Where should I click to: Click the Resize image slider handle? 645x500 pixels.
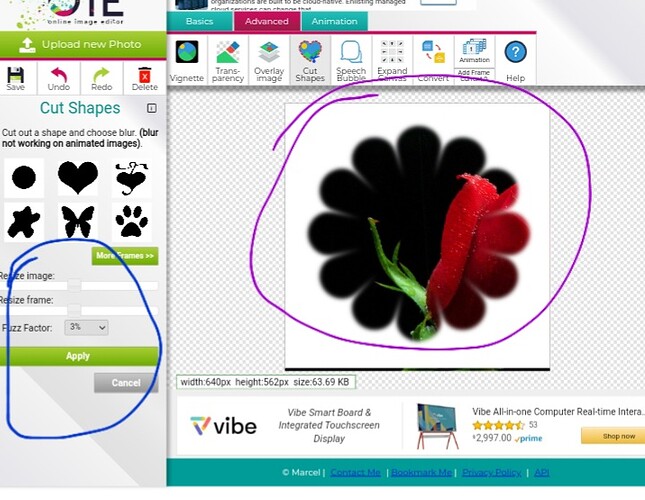pyautogui.click(x=74, y=286)
